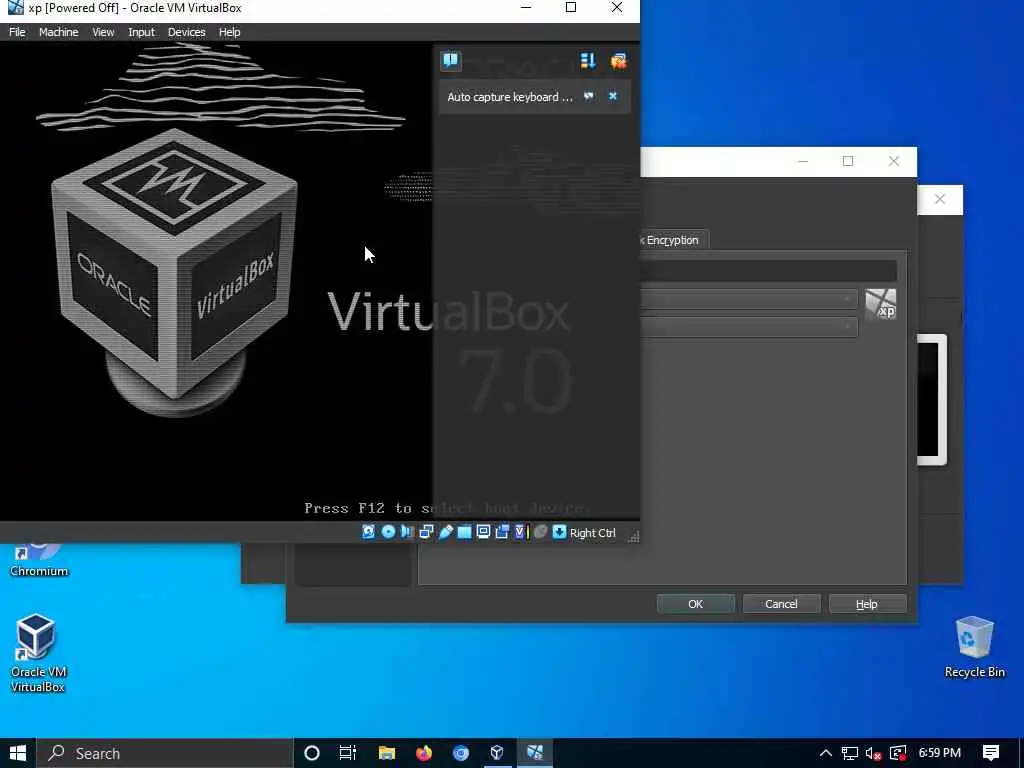Select the Oracle VM VirtualBox desktop shortcut
The height and width of the screenshot is (768, 1024).
point(37,652)
